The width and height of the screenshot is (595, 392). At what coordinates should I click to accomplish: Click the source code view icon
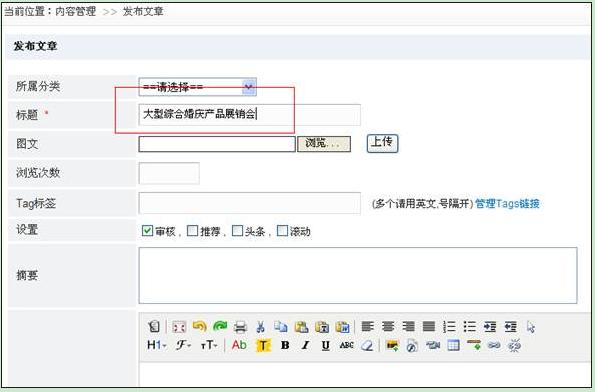coord(154,326)
